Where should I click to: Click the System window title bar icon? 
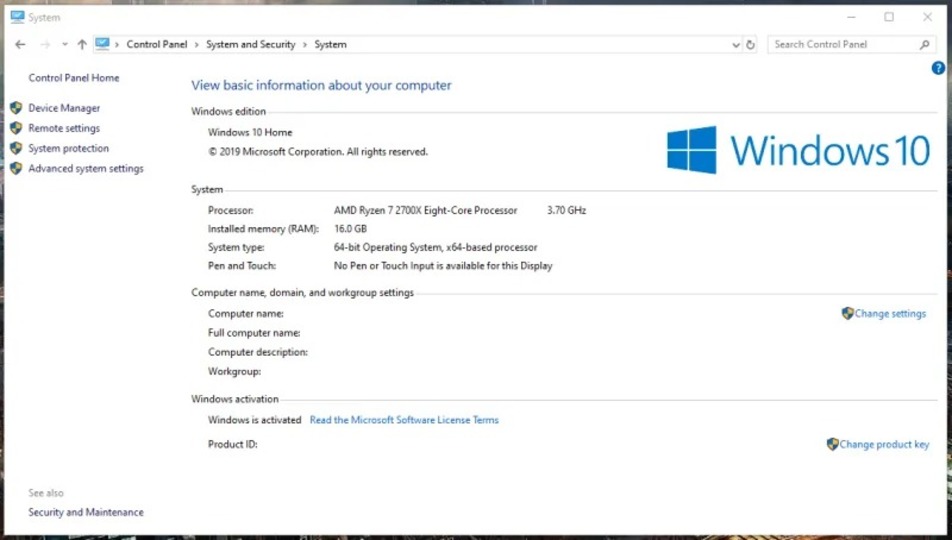point(17,17)
